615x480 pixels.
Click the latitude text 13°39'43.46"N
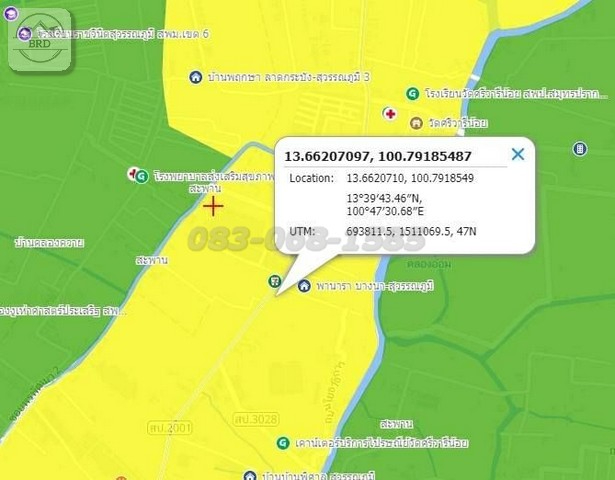(384, 198)
